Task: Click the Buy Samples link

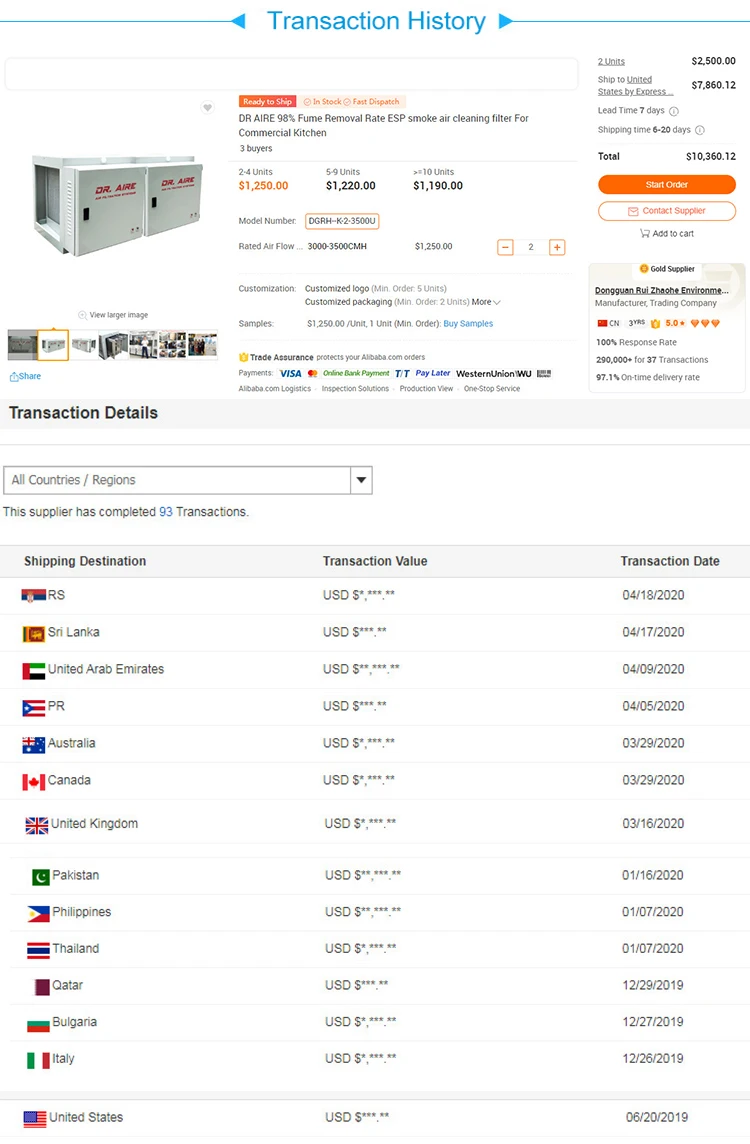Action: (468, 323)
